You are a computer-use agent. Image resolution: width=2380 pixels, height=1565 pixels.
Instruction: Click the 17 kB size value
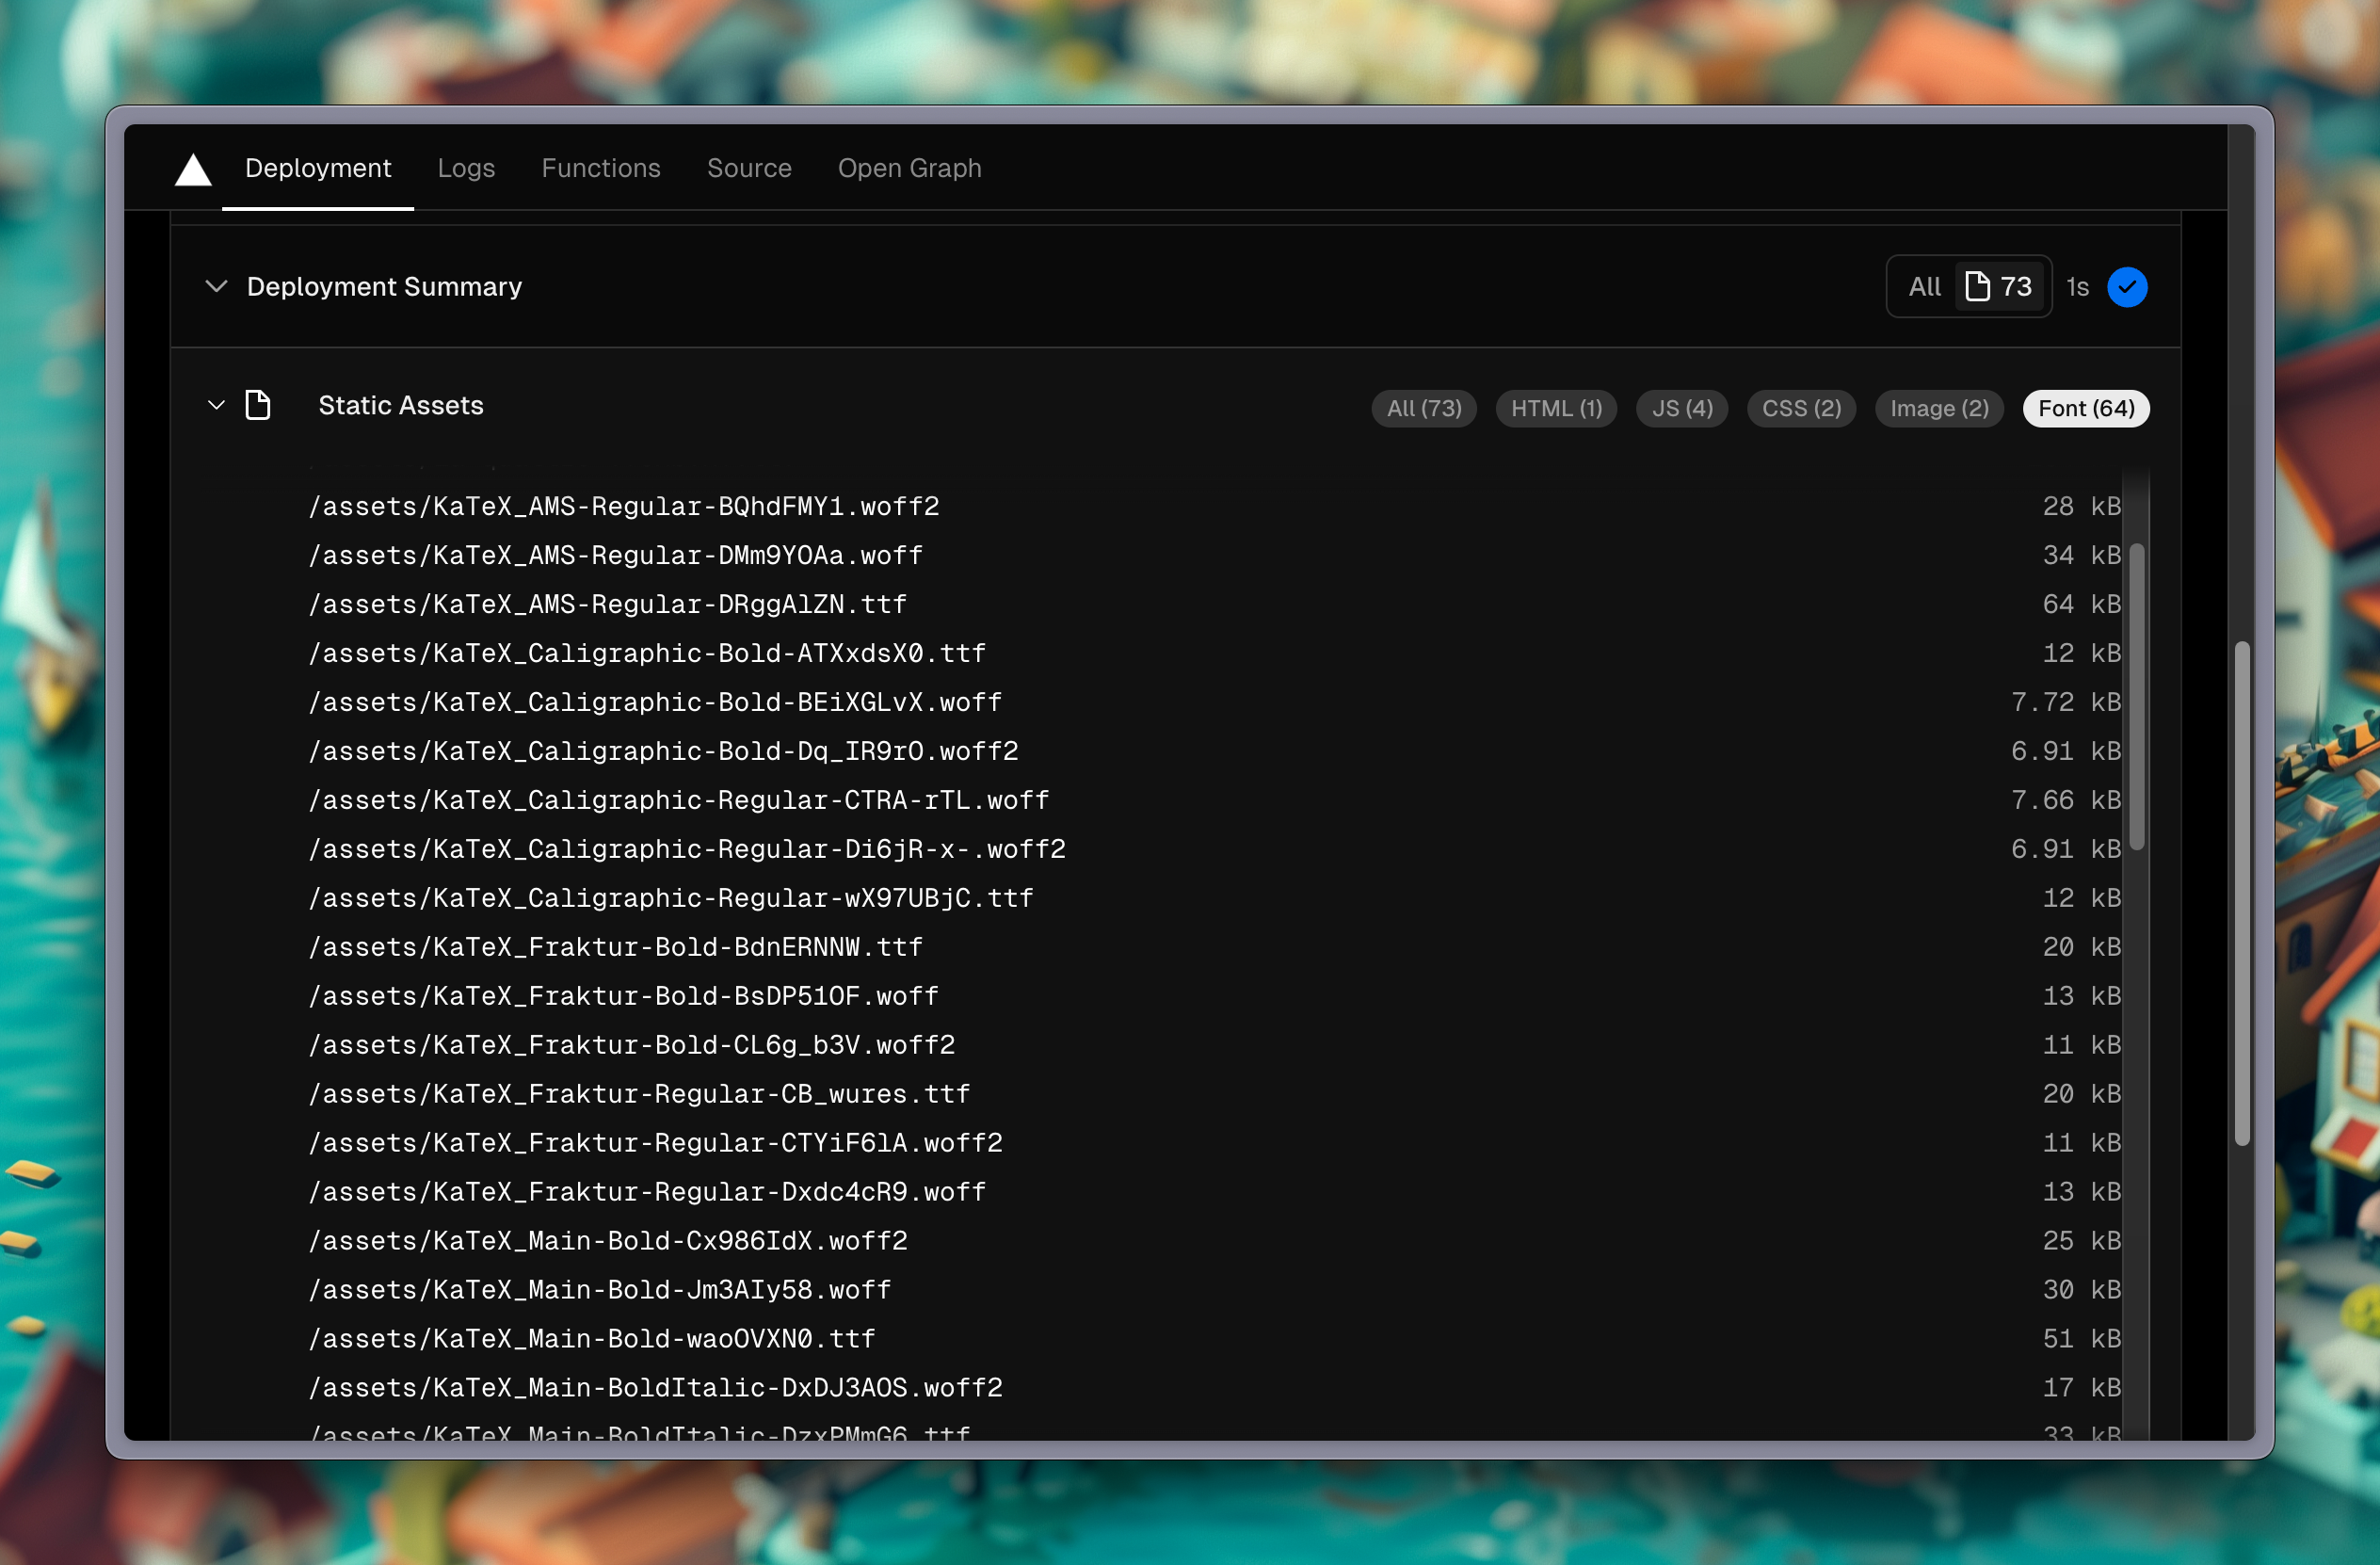pos(2081,1388)
